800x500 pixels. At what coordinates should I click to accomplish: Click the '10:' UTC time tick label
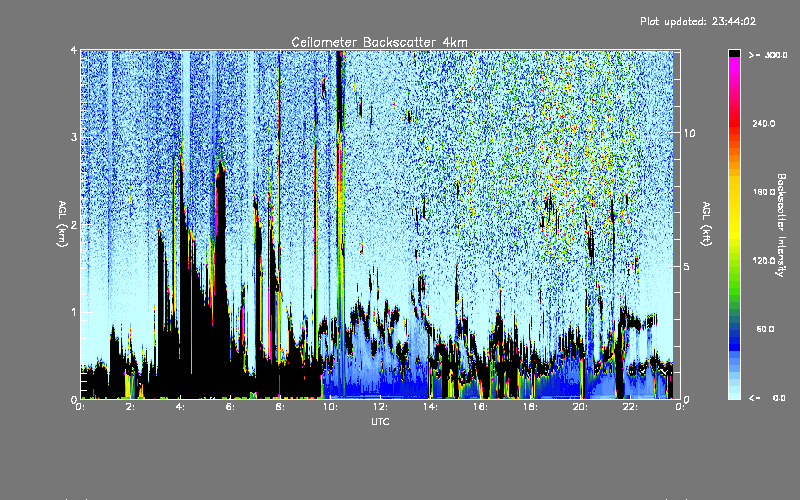tap(330, 407)
